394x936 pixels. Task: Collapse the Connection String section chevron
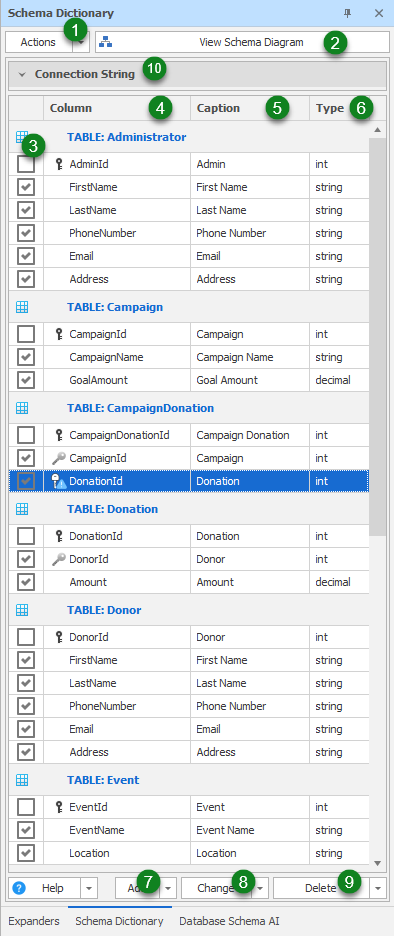22,75
